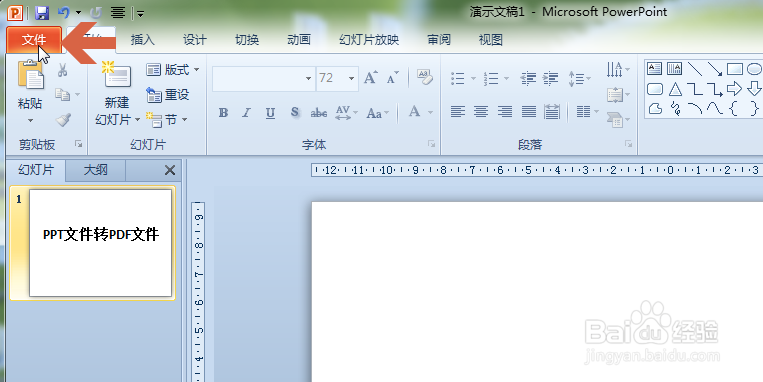
Task: Decrease the list indent level
Action: pyautogui.click(x=528, y=78)
